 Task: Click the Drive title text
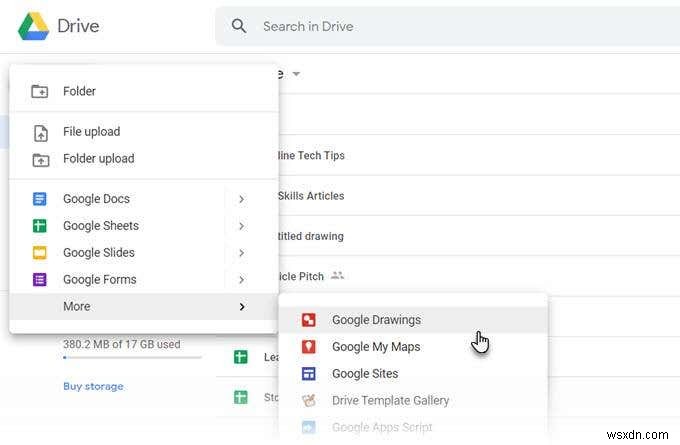pos(78,26)
